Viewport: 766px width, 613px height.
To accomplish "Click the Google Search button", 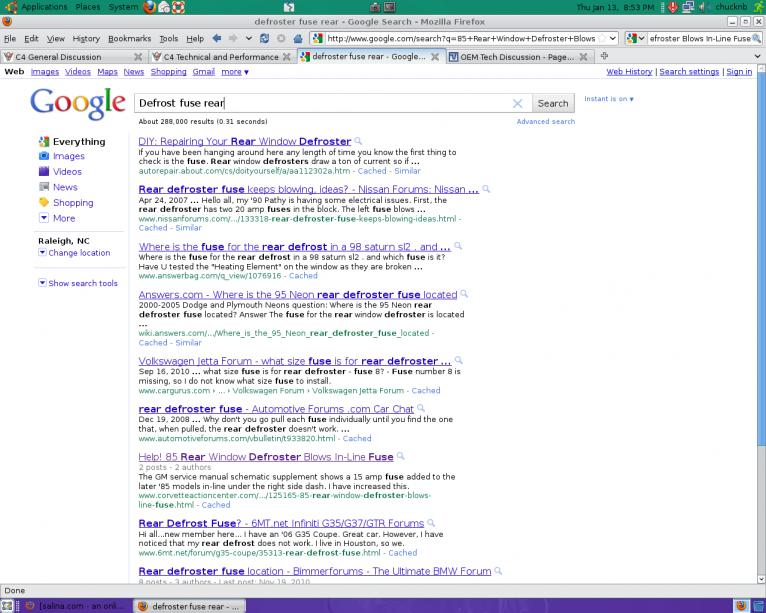I will (553, 104).
